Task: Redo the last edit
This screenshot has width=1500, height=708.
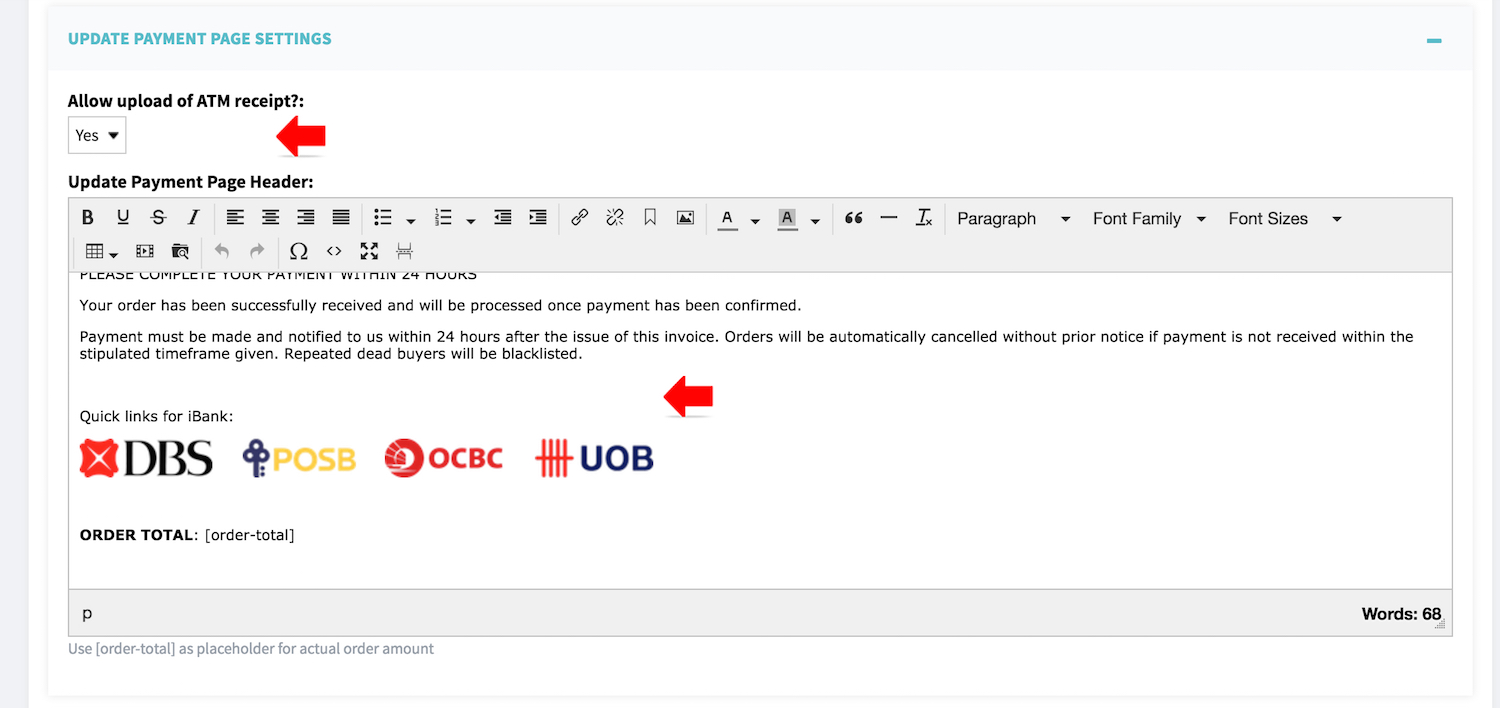Action: point(257,251)
